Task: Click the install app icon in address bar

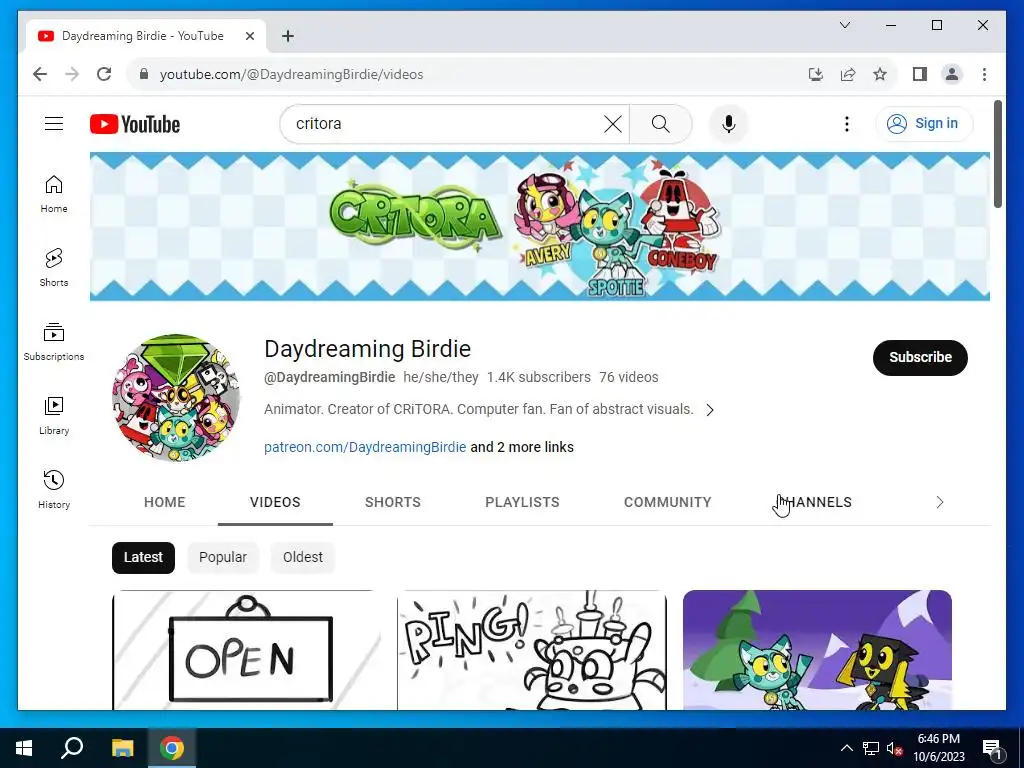Action: pos(816,74)
